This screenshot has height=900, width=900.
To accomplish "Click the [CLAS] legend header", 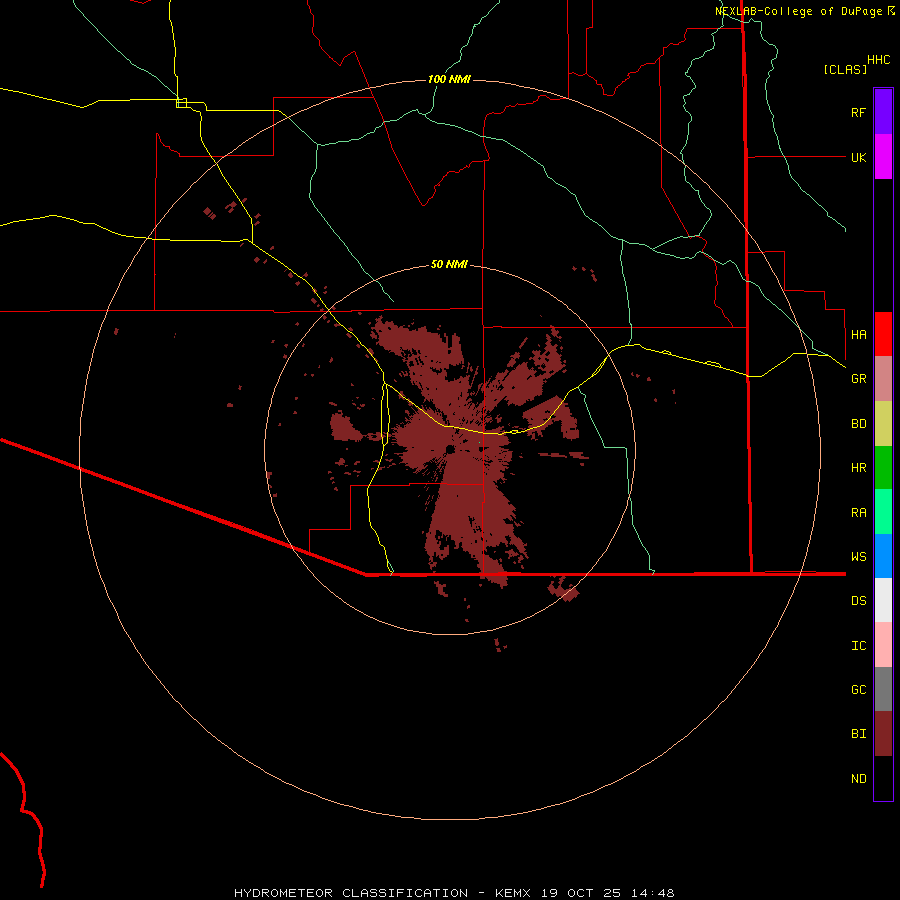I will (x=845, y=69).
